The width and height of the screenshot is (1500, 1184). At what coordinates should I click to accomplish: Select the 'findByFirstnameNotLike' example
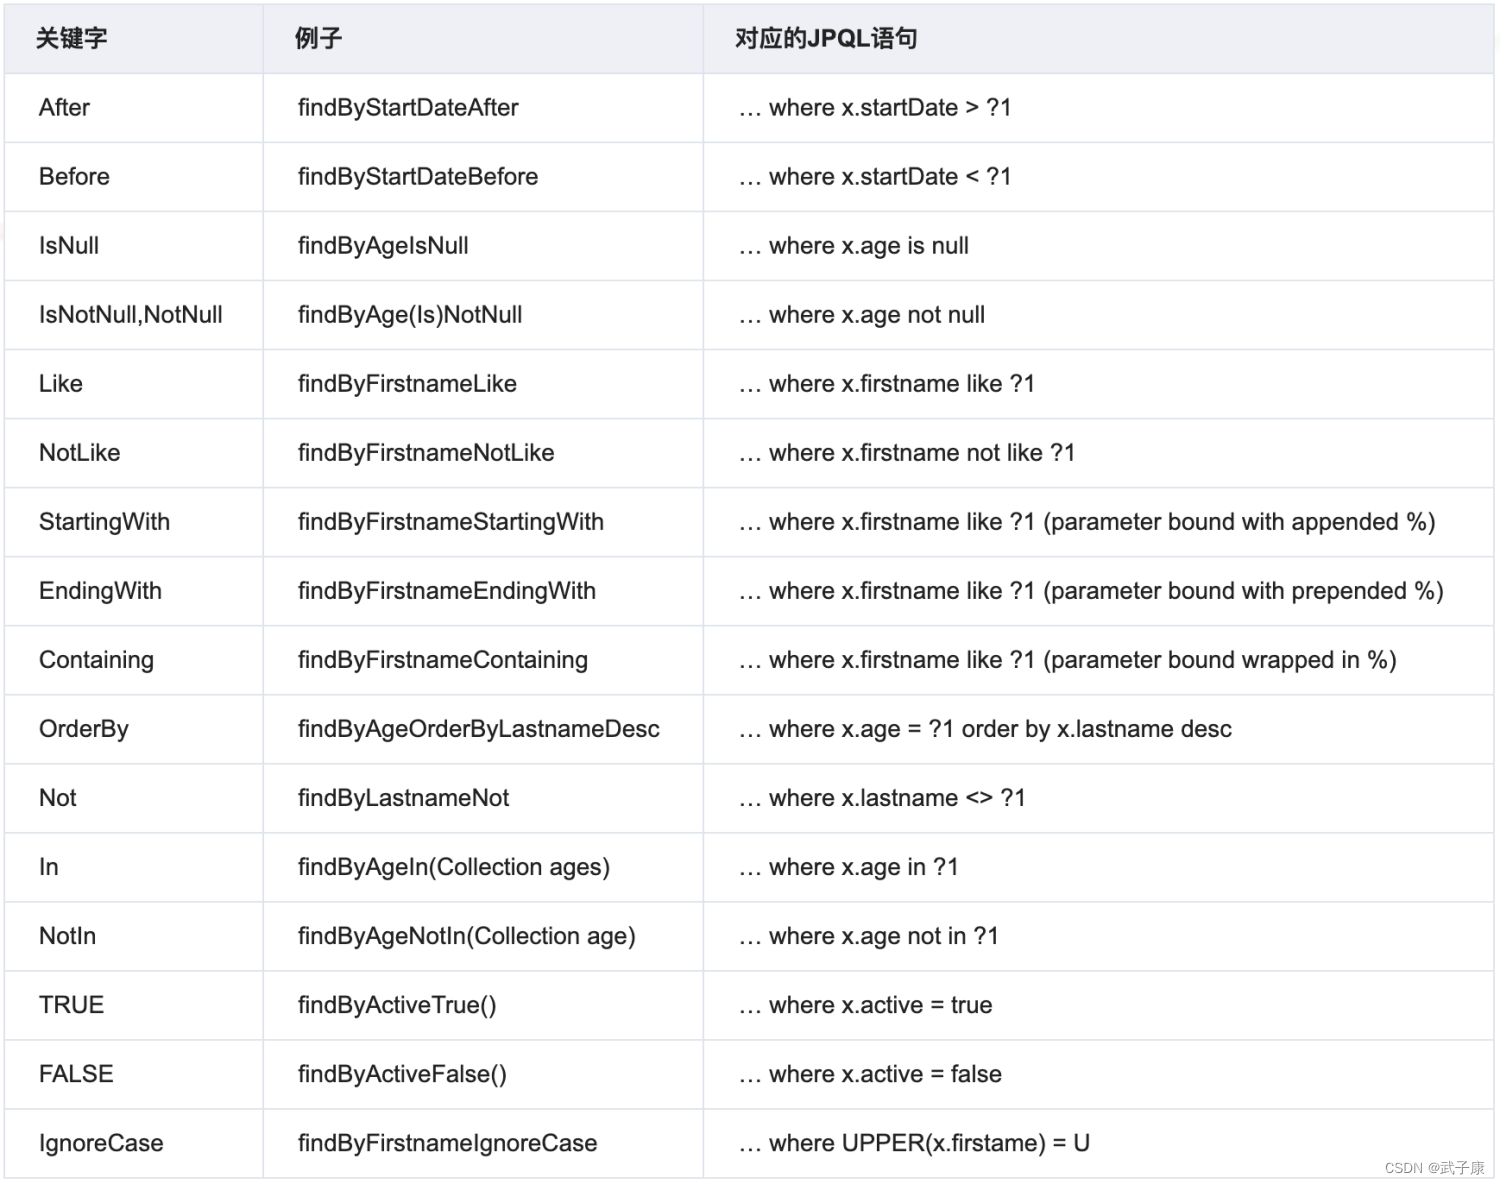[426, 453]
